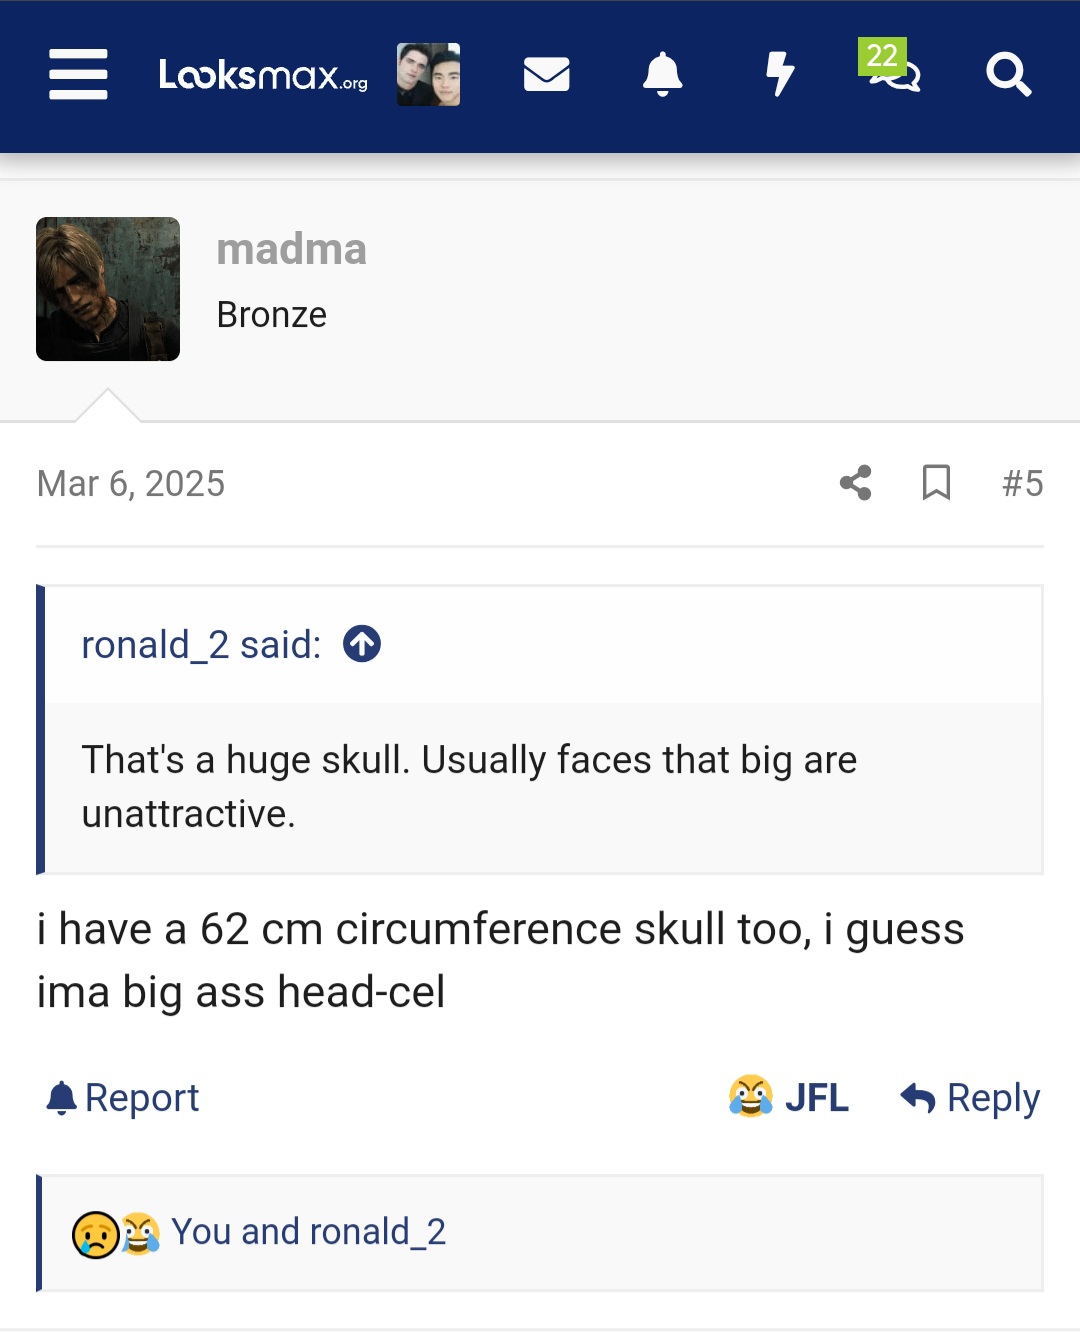This screenshot has width=1080, height=1335.
Task: Open the "ronald_2 said:" quote link
Action: coord(201,645)
